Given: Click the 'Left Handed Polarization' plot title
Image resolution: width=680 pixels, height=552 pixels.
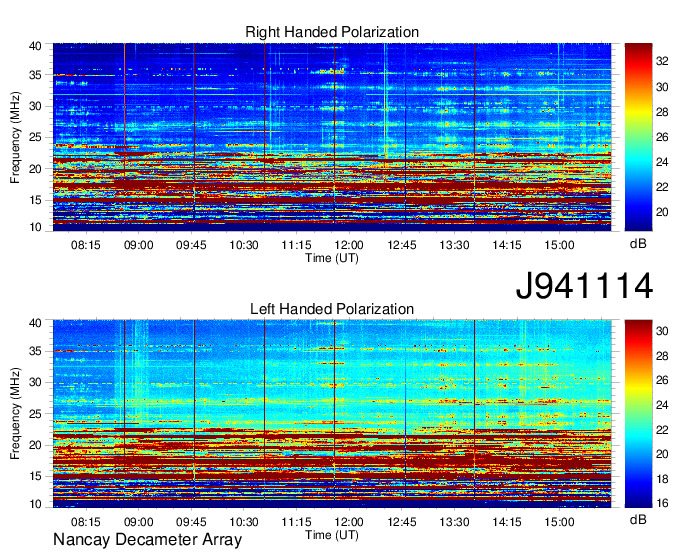Looking at the screenshot, I should 332,309.
